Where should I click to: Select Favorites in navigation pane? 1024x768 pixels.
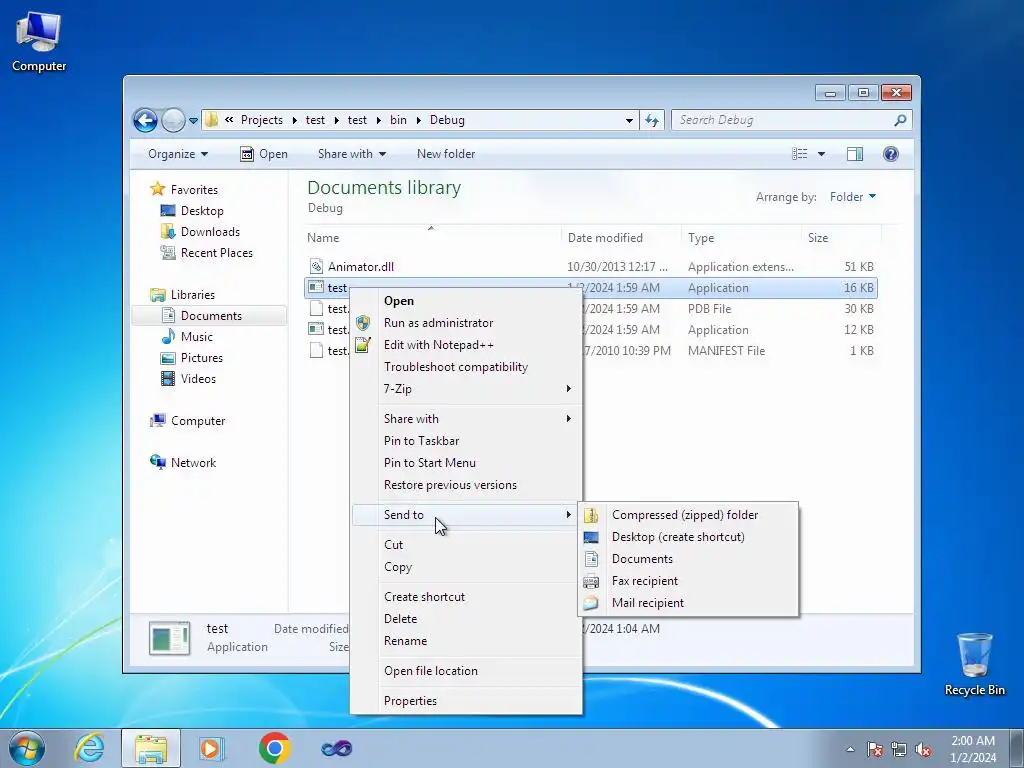coord(194,189)
